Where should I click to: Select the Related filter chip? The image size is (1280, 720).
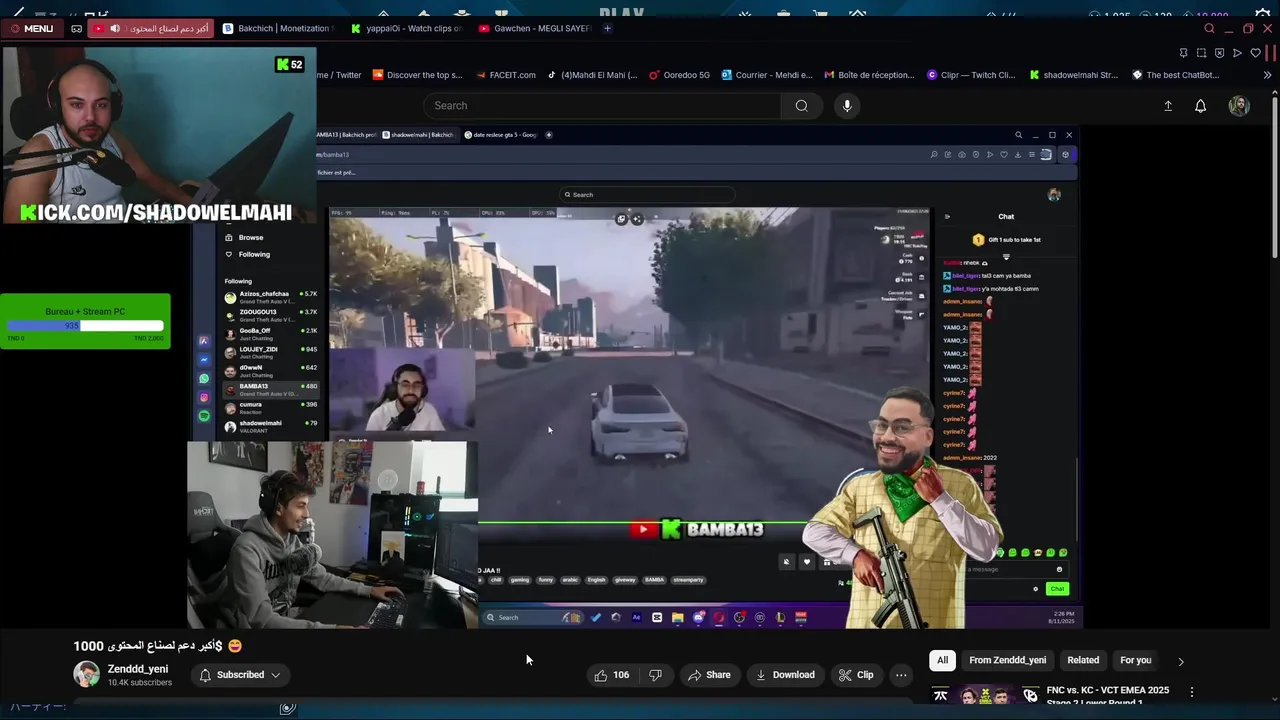click(1083, 660)
